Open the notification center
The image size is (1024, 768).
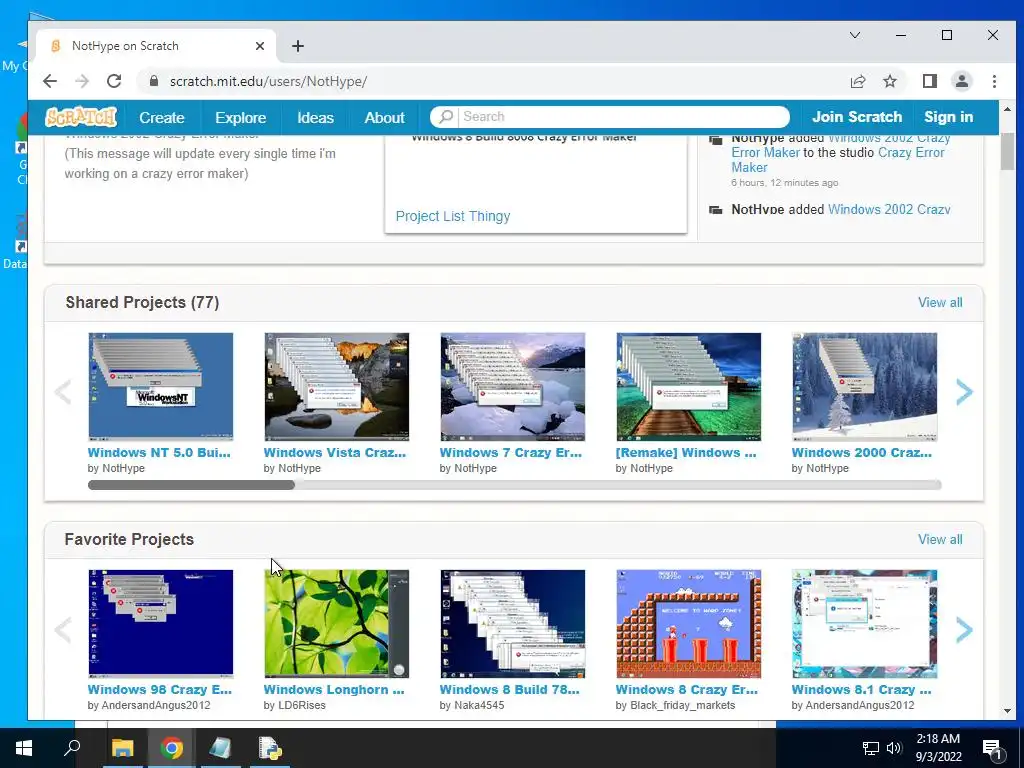(992, 748)
